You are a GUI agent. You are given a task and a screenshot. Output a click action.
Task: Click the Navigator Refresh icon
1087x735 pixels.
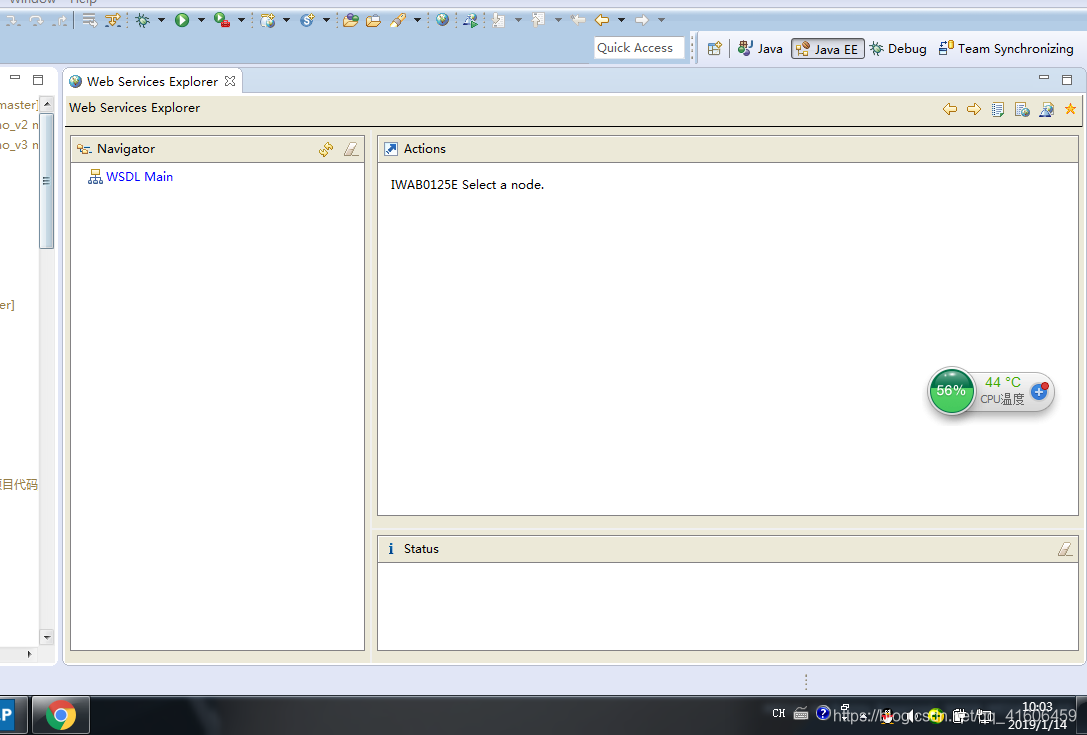(x=326, y=149)
